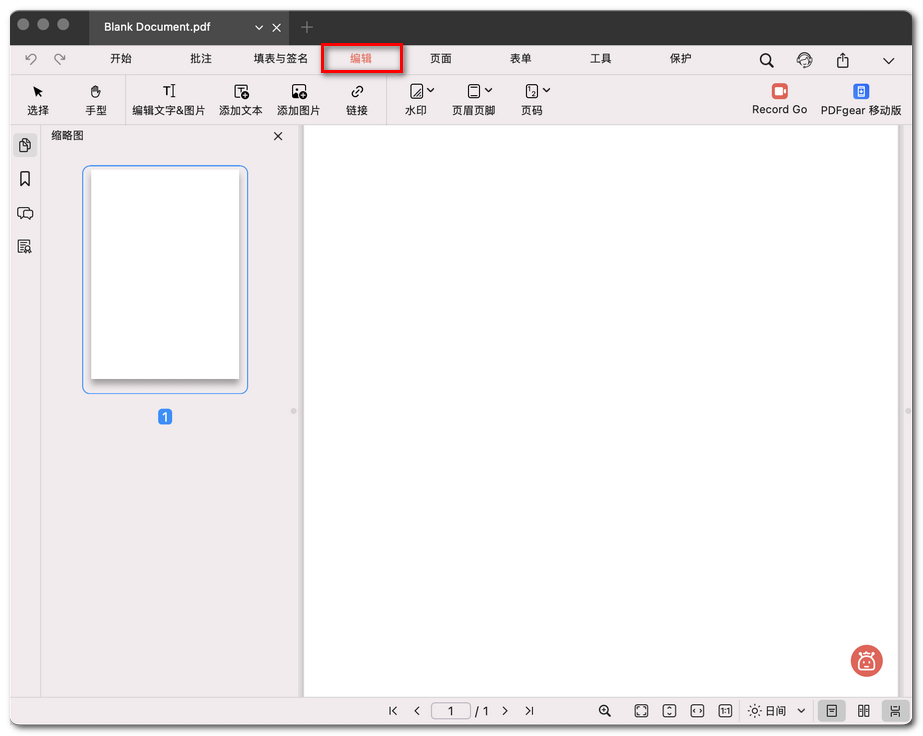923x736 pixels.
Task: Close the 缩略图 thumbnail panel
Action: point(278,136)
